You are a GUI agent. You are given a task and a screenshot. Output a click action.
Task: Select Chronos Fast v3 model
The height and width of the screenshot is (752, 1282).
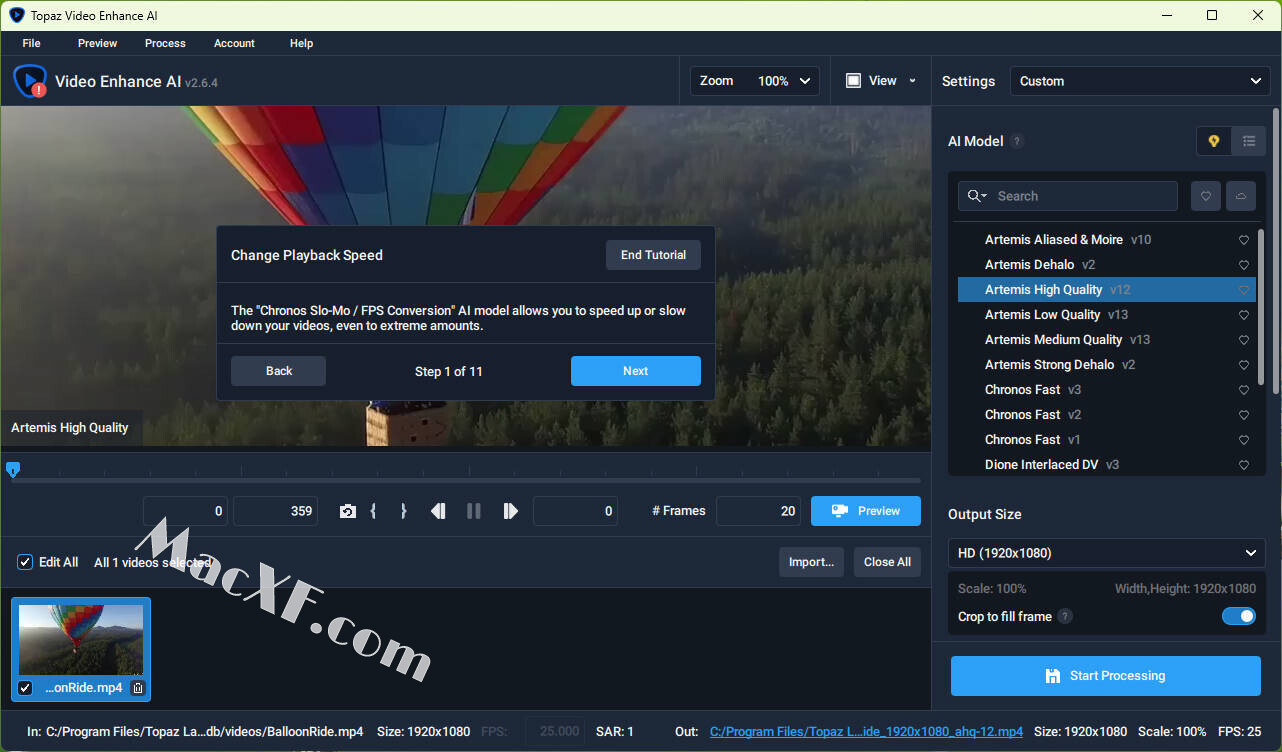[1107, 390]
